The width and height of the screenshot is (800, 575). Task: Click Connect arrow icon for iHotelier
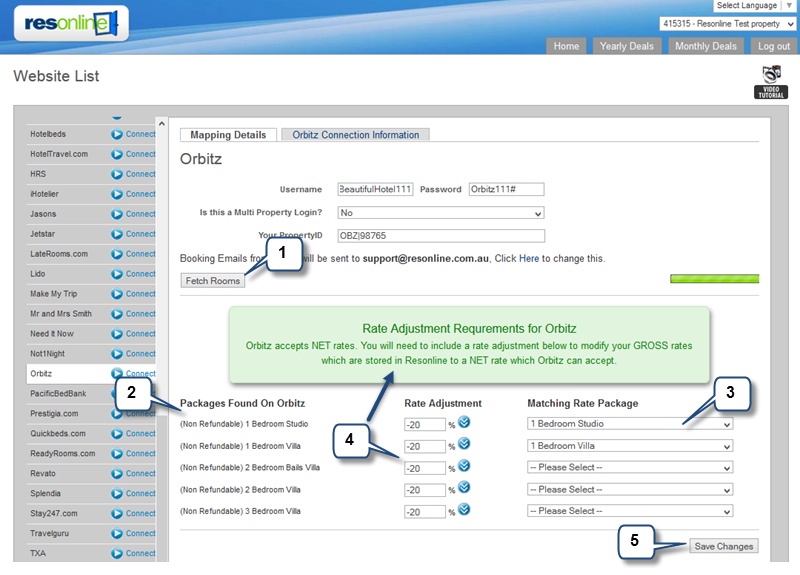(117, 194)
